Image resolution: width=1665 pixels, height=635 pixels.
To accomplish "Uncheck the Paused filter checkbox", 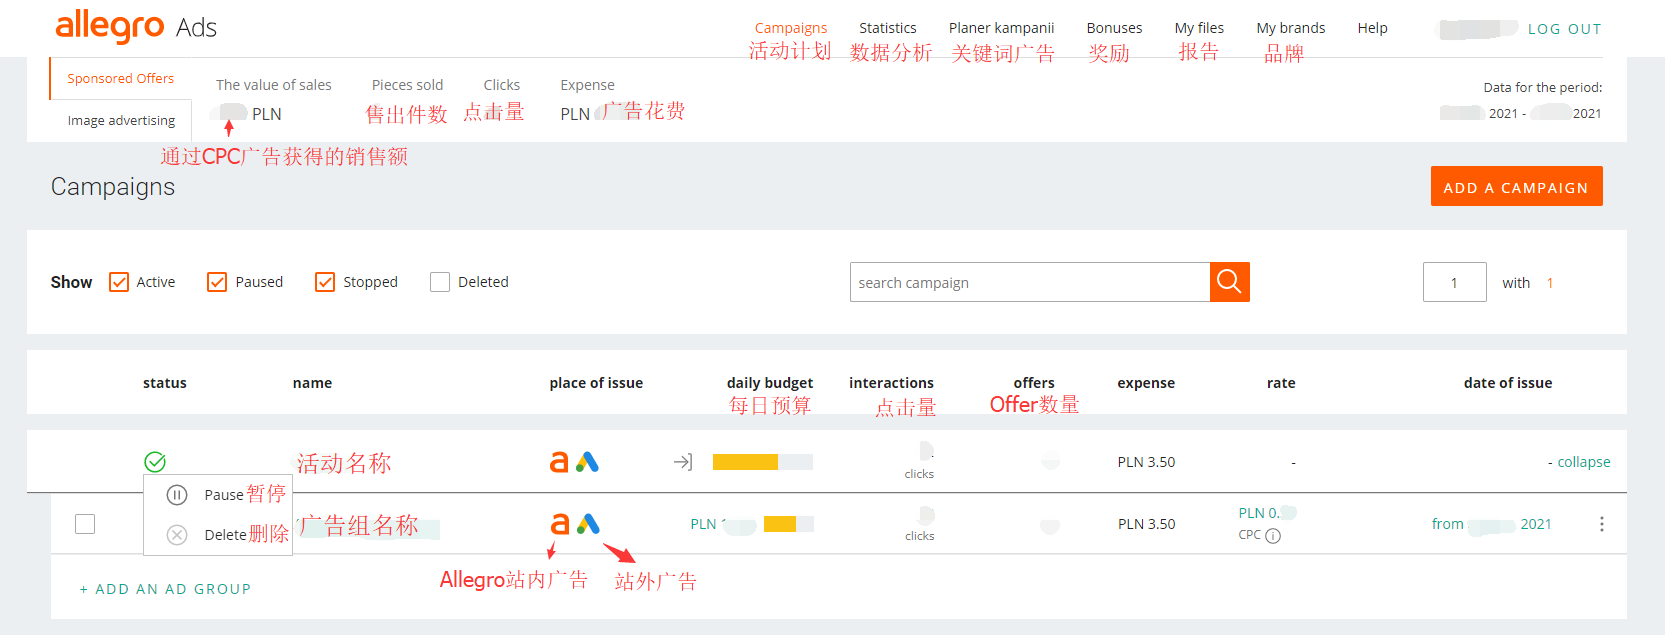I will pyautogui.click(x=217, y=282).
